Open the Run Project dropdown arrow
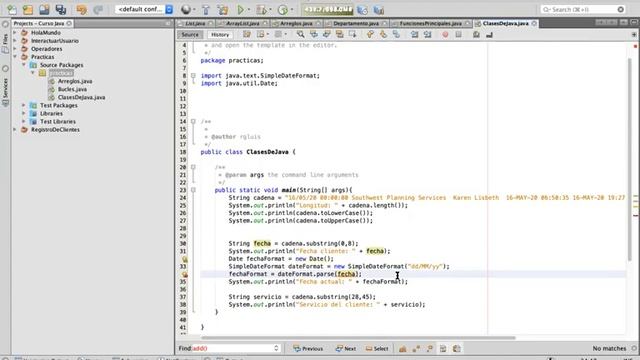This screenshot has width=640, height=360. tap(249, 9)
